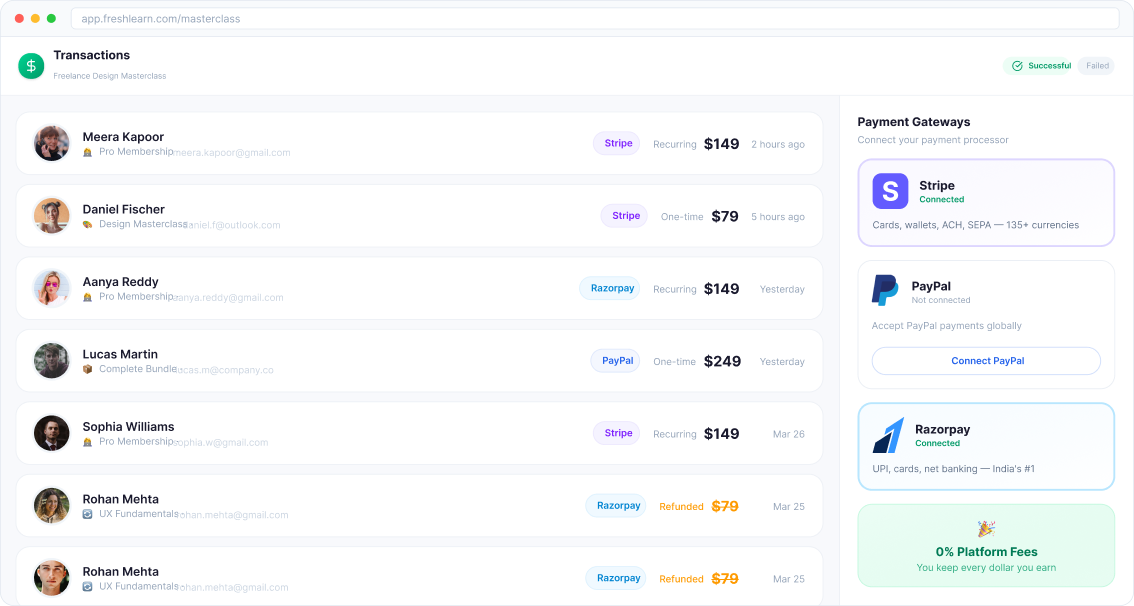The height and width of the screenshot is (606, 1134).
Task: Open Meera Kapoor's profile avatar
Action: (x=51, y=143)
